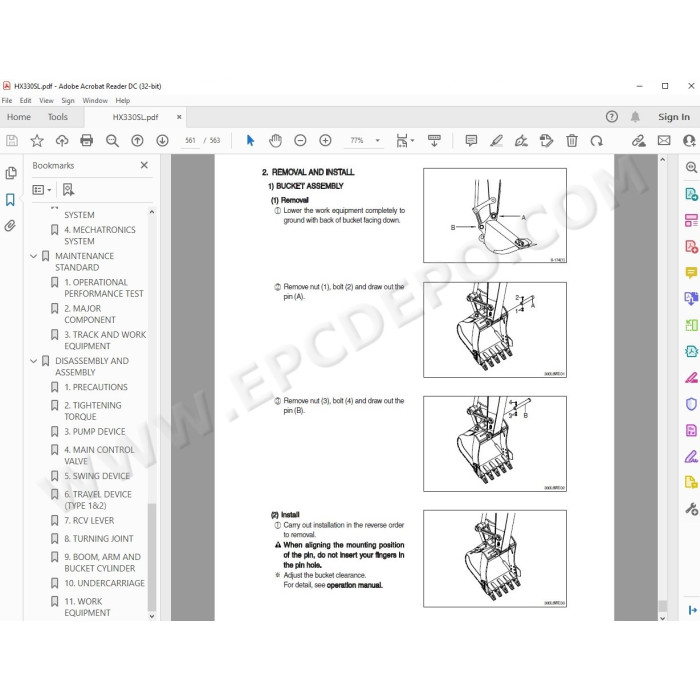Send file by email envelope icon
This screenshot has height=700, width=700.
point(664,141)
